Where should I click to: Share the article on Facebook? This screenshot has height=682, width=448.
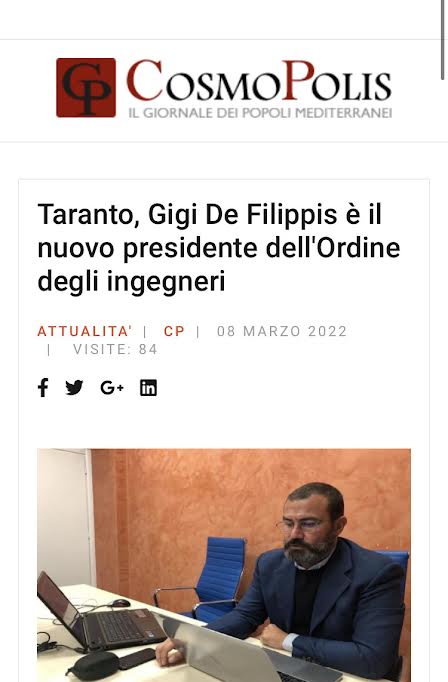(43, 387)
